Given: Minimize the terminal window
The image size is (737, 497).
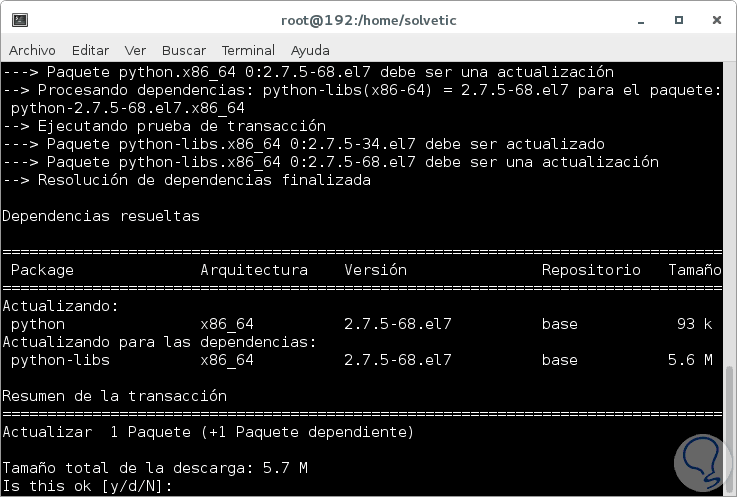Looking at the screenshot, I should point(641,20).
